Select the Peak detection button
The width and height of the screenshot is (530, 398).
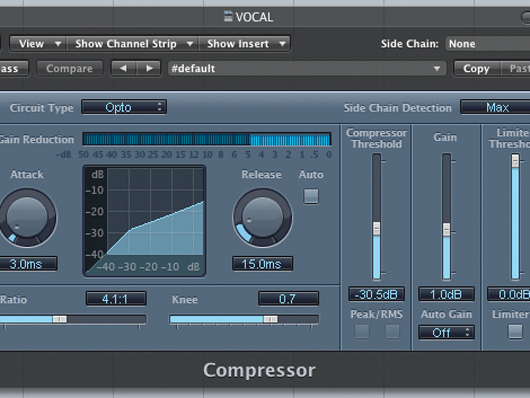(x=362, y=331)
